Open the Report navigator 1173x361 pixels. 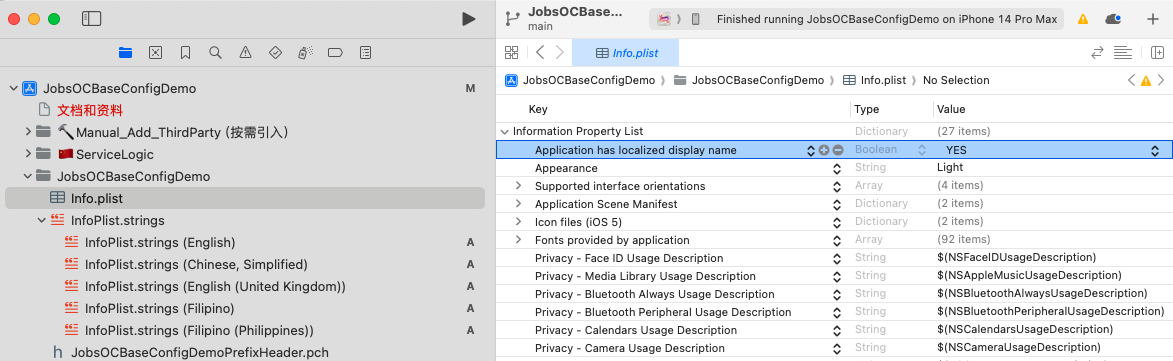(365, 52)
